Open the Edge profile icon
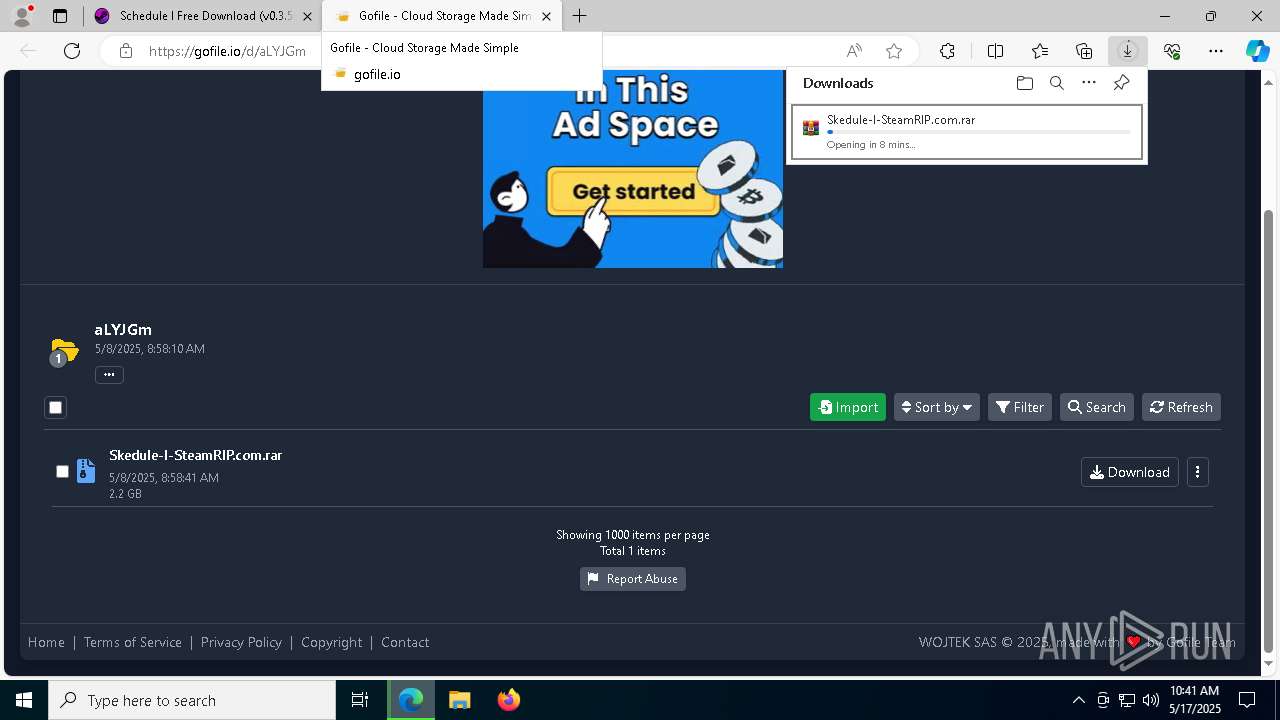 (x=22, y=16)
